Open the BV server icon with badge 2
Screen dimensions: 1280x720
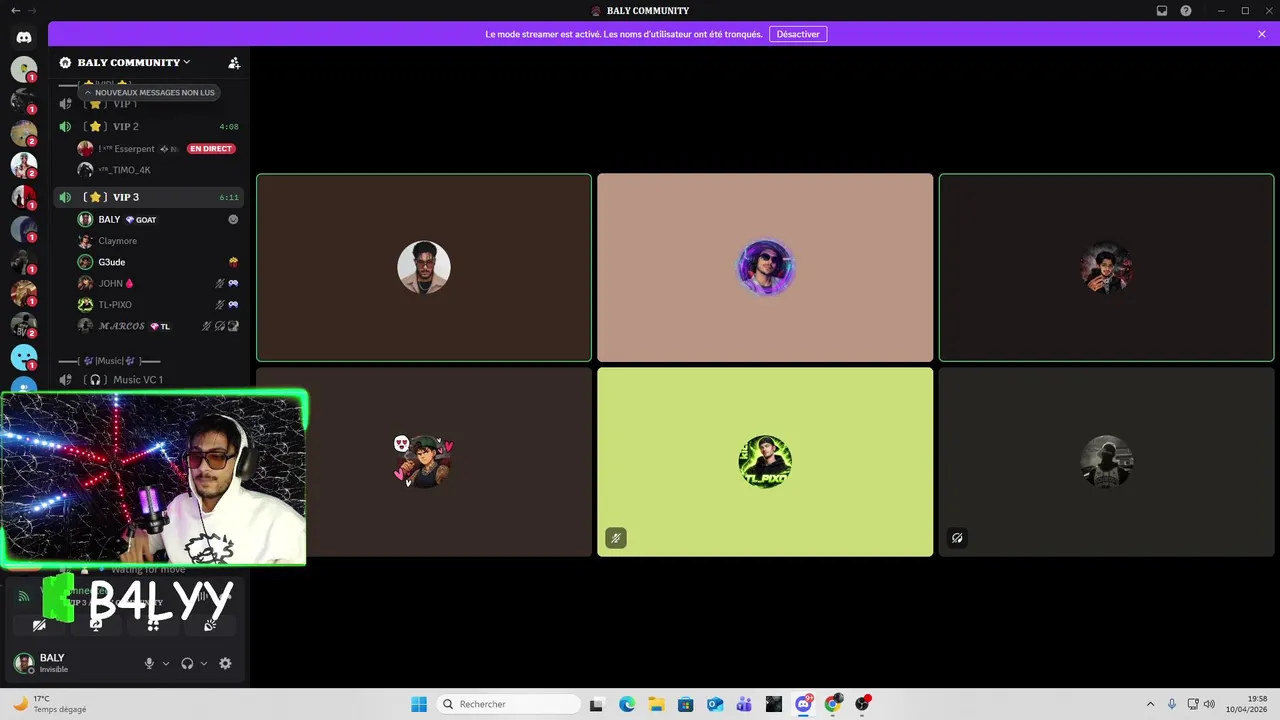pyautogui.click(x=24, y=325)
